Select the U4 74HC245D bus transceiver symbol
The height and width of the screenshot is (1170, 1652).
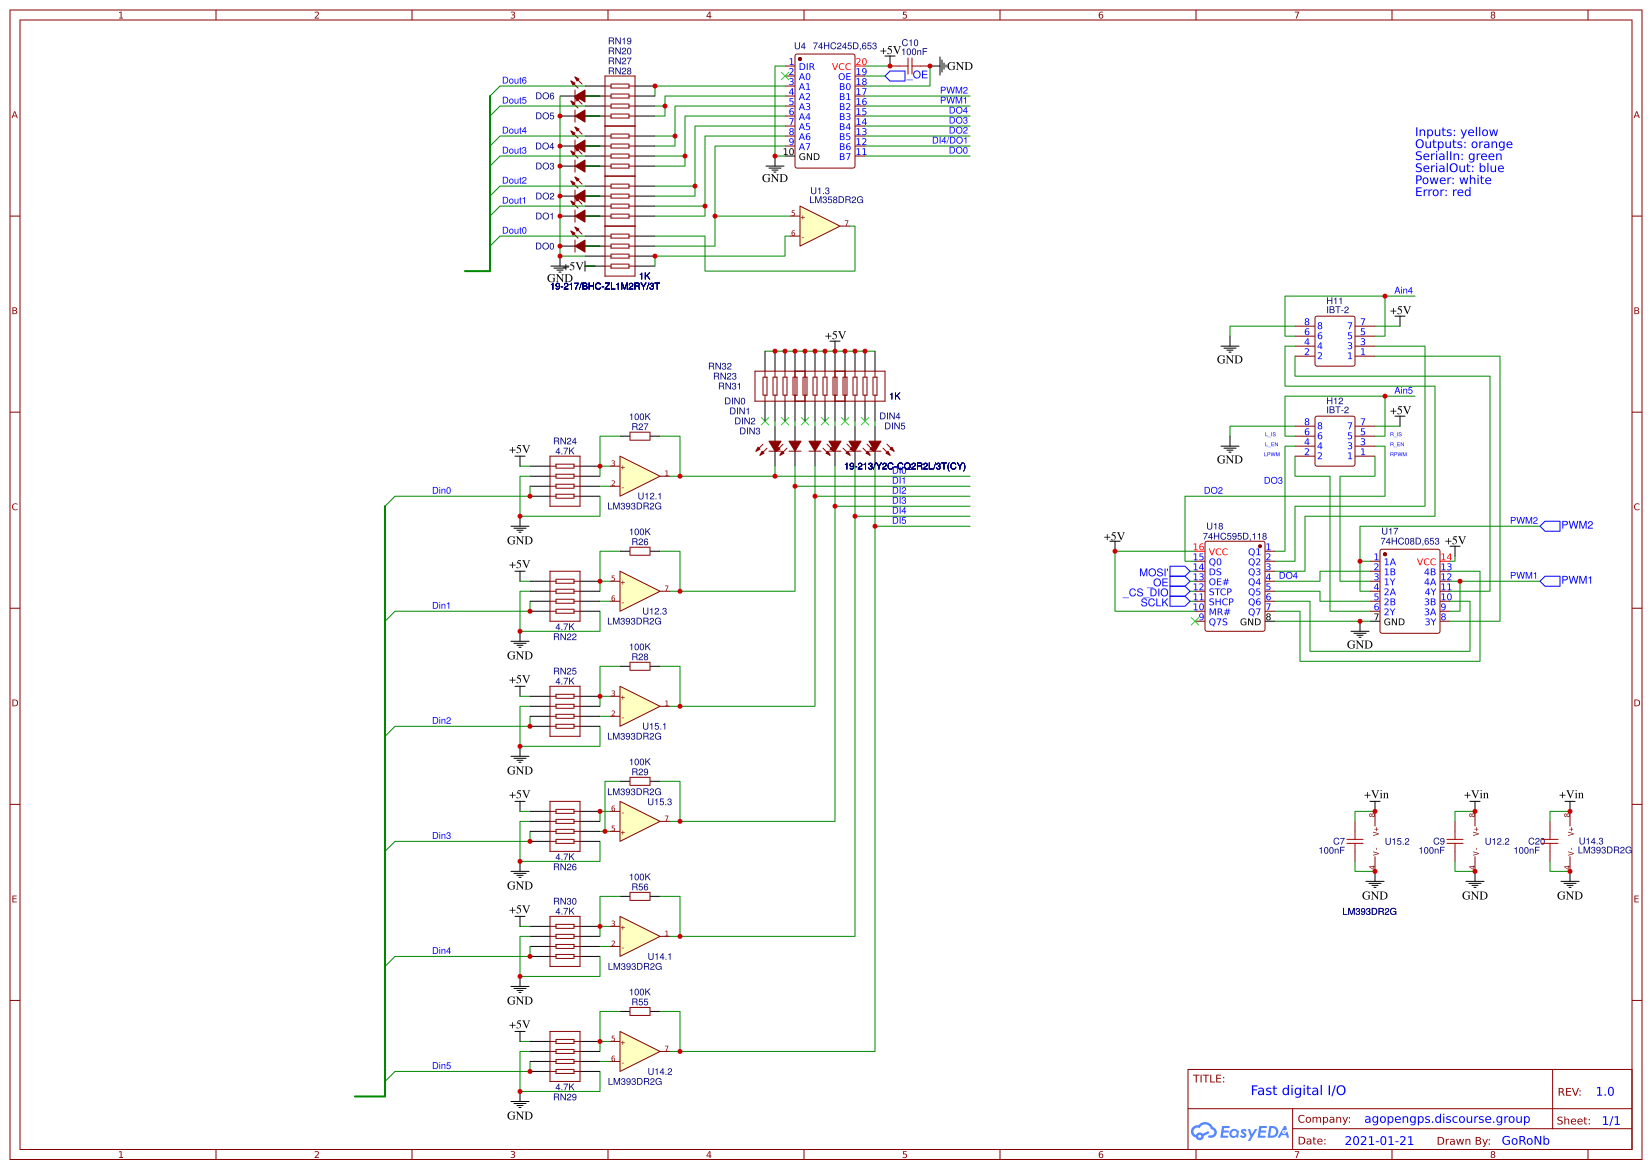click(x=827, y=110)
